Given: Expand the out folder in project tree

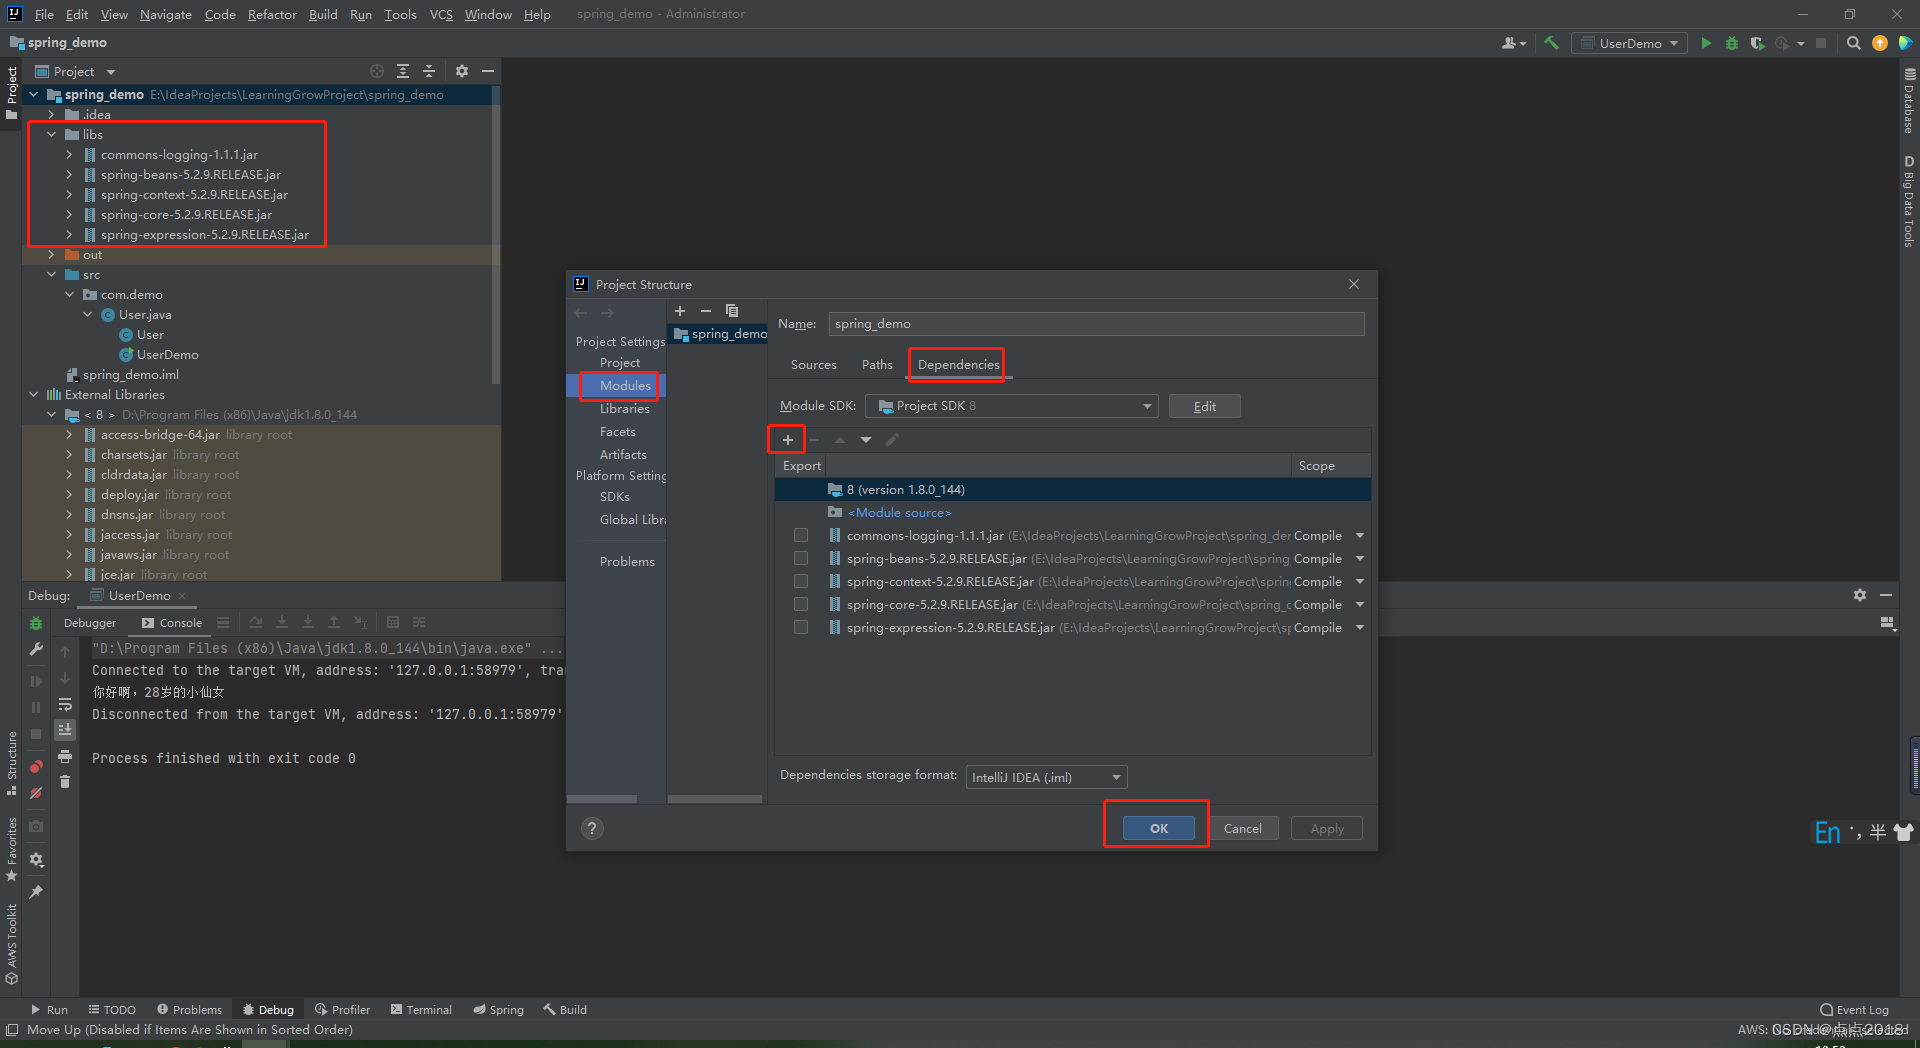Looking at the screenshot, I should point(51,255).
